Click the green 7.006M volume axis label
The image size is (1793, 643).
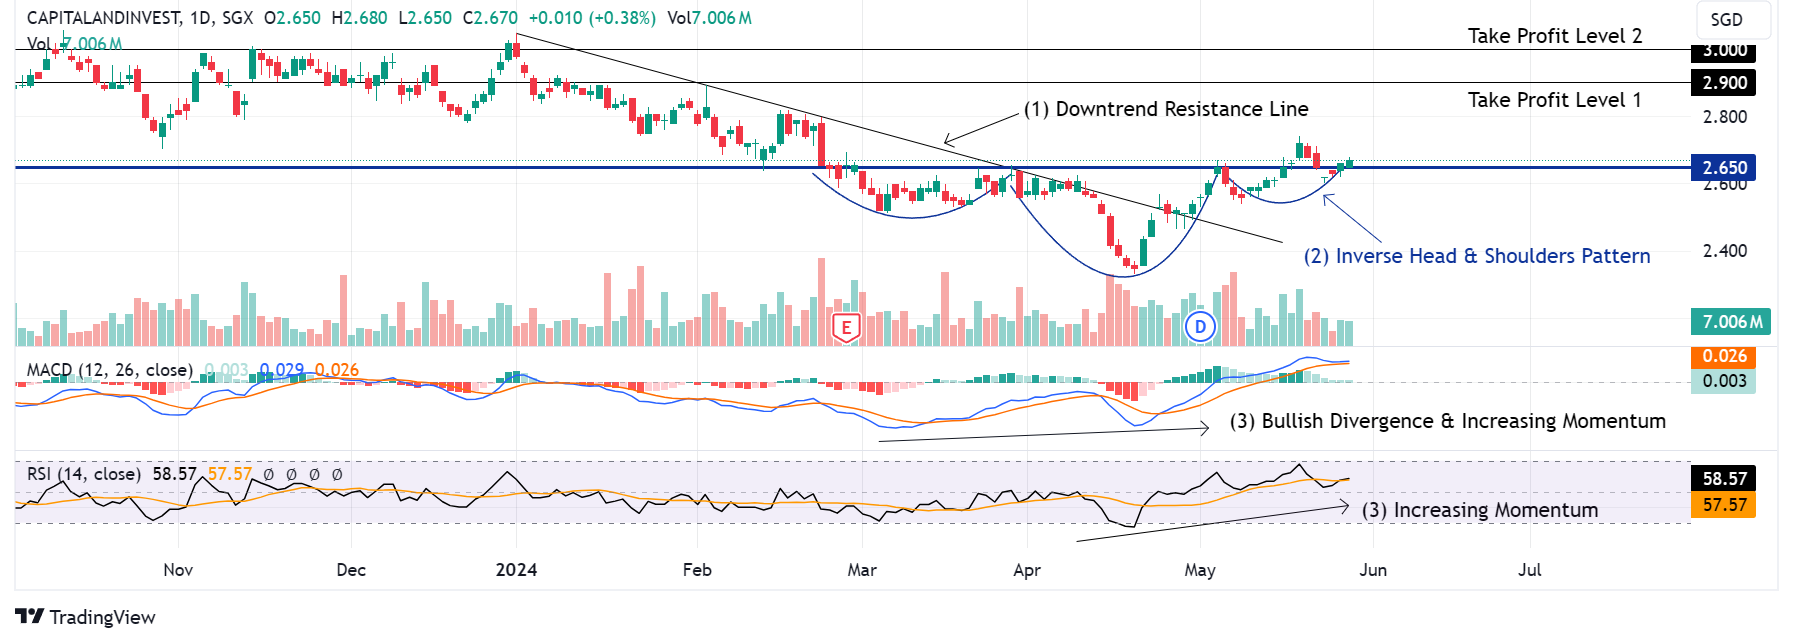[x=1729, y=321]
